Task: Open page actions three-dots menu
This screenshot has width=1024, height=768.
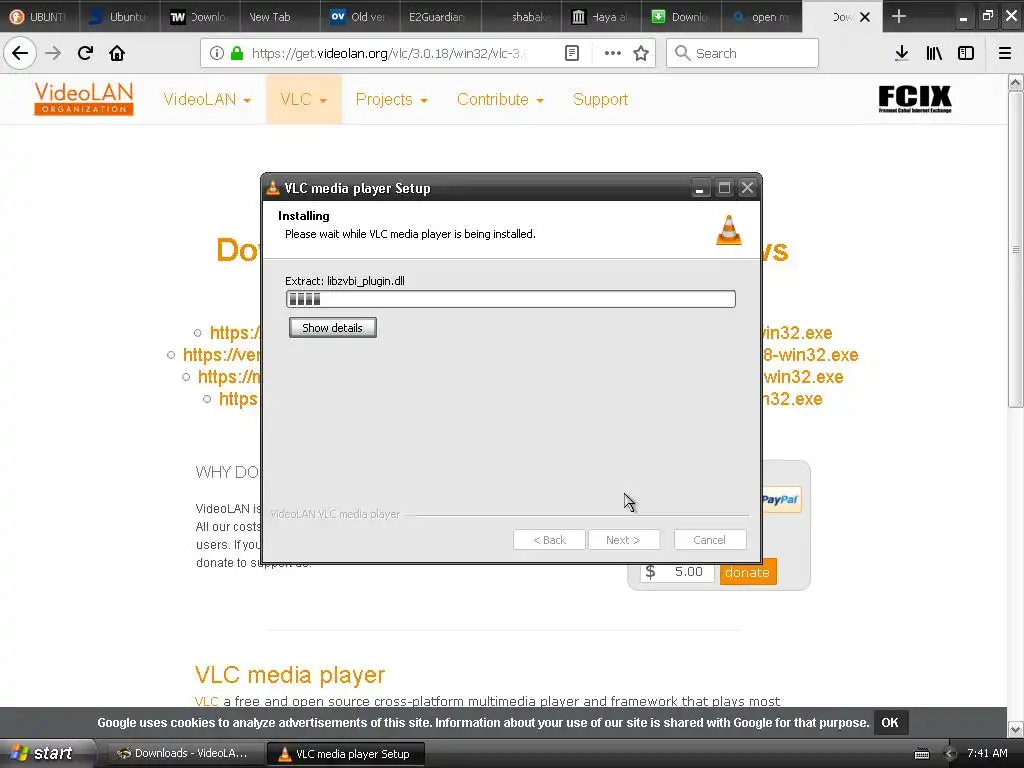Action: point(613,53)
